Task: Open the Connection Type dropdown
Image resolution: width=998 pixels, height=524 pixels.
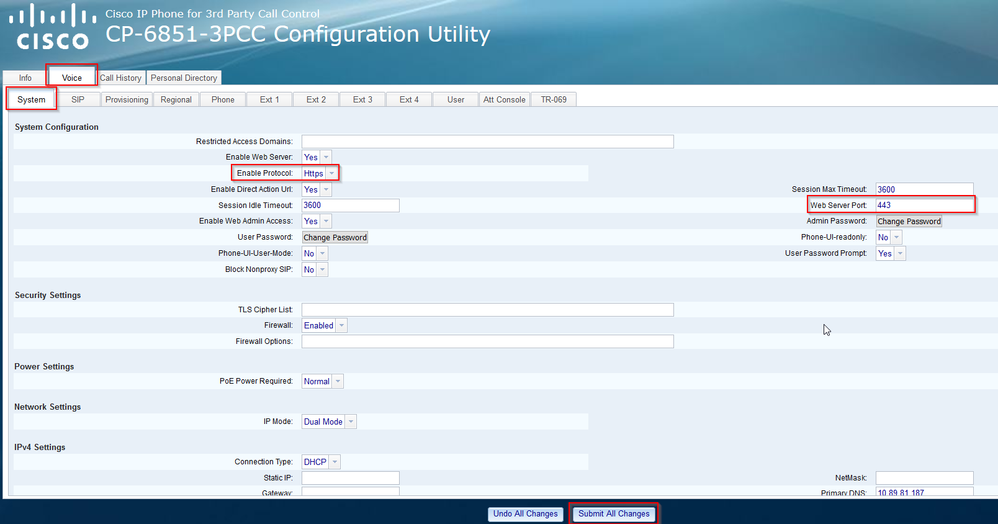Action: pos(321,462)
